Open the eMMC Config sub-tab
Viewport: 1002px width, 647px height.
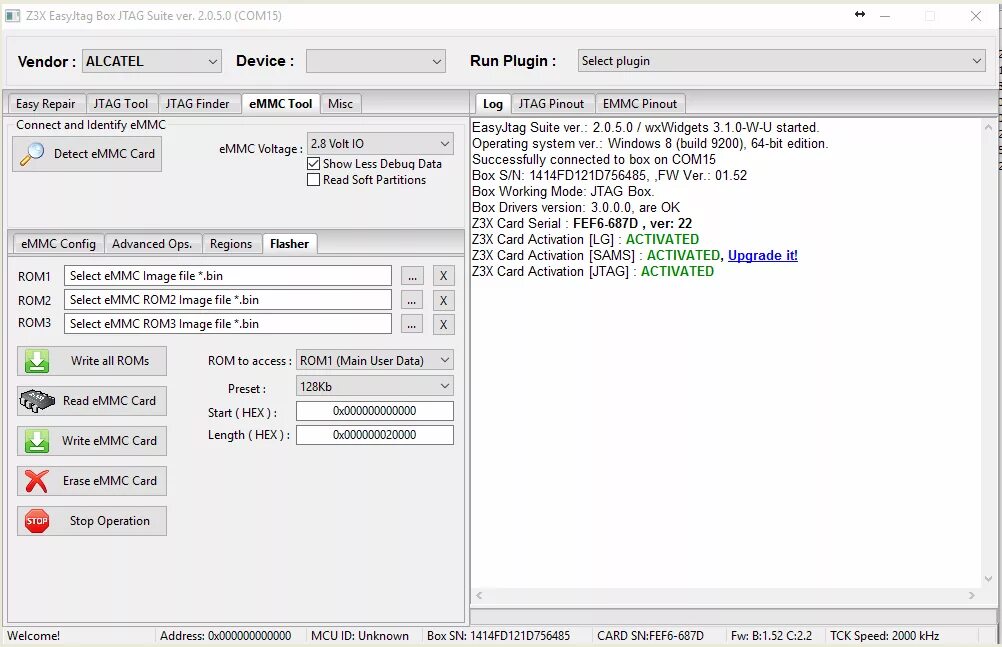point(58,244)
